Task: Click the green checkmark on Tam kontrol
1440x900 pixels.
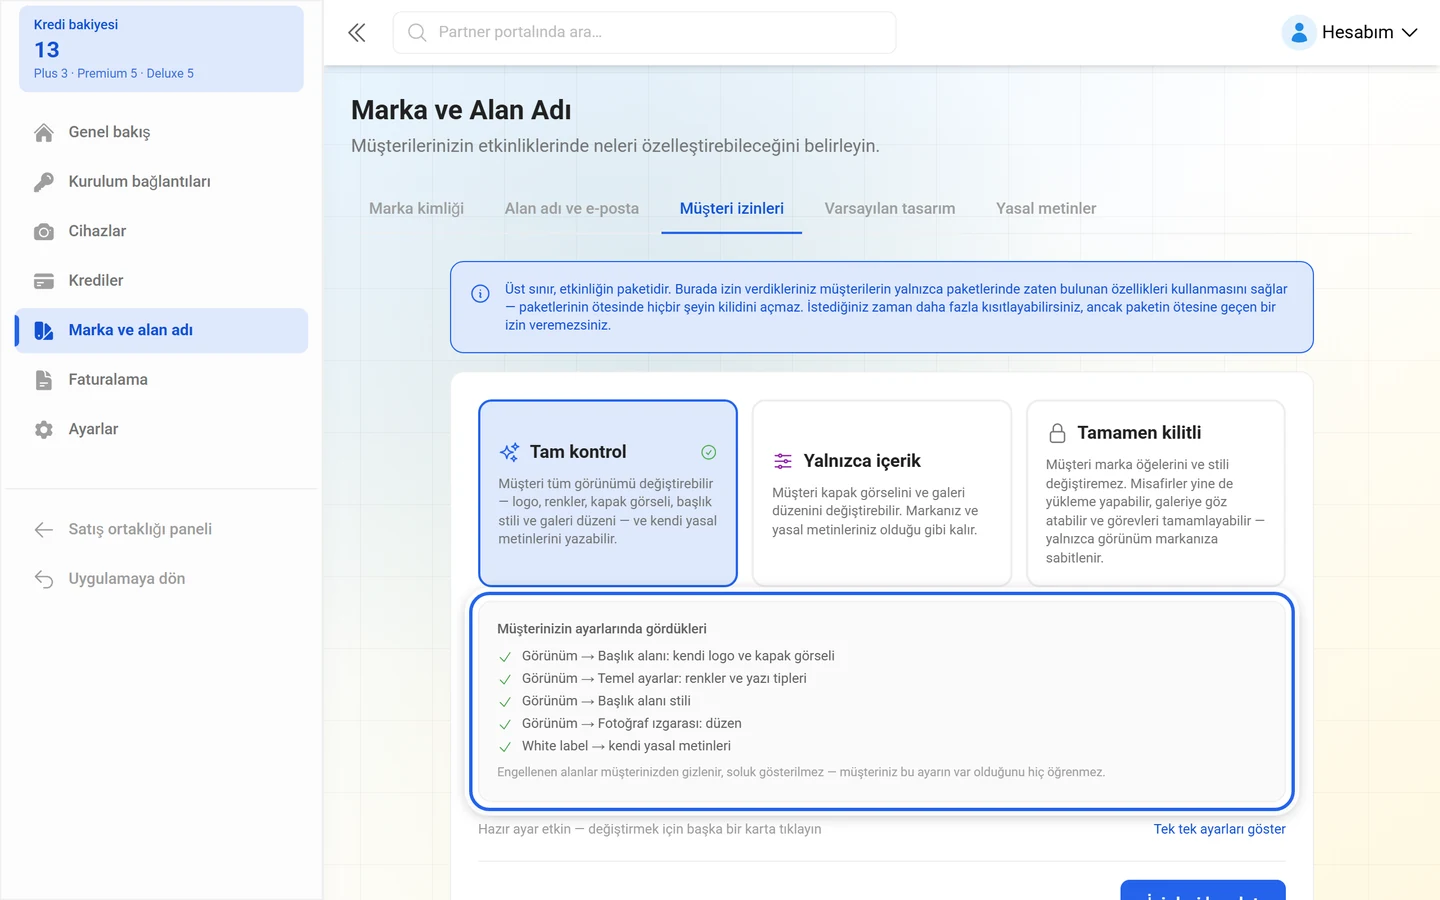Action: point(709,452)
